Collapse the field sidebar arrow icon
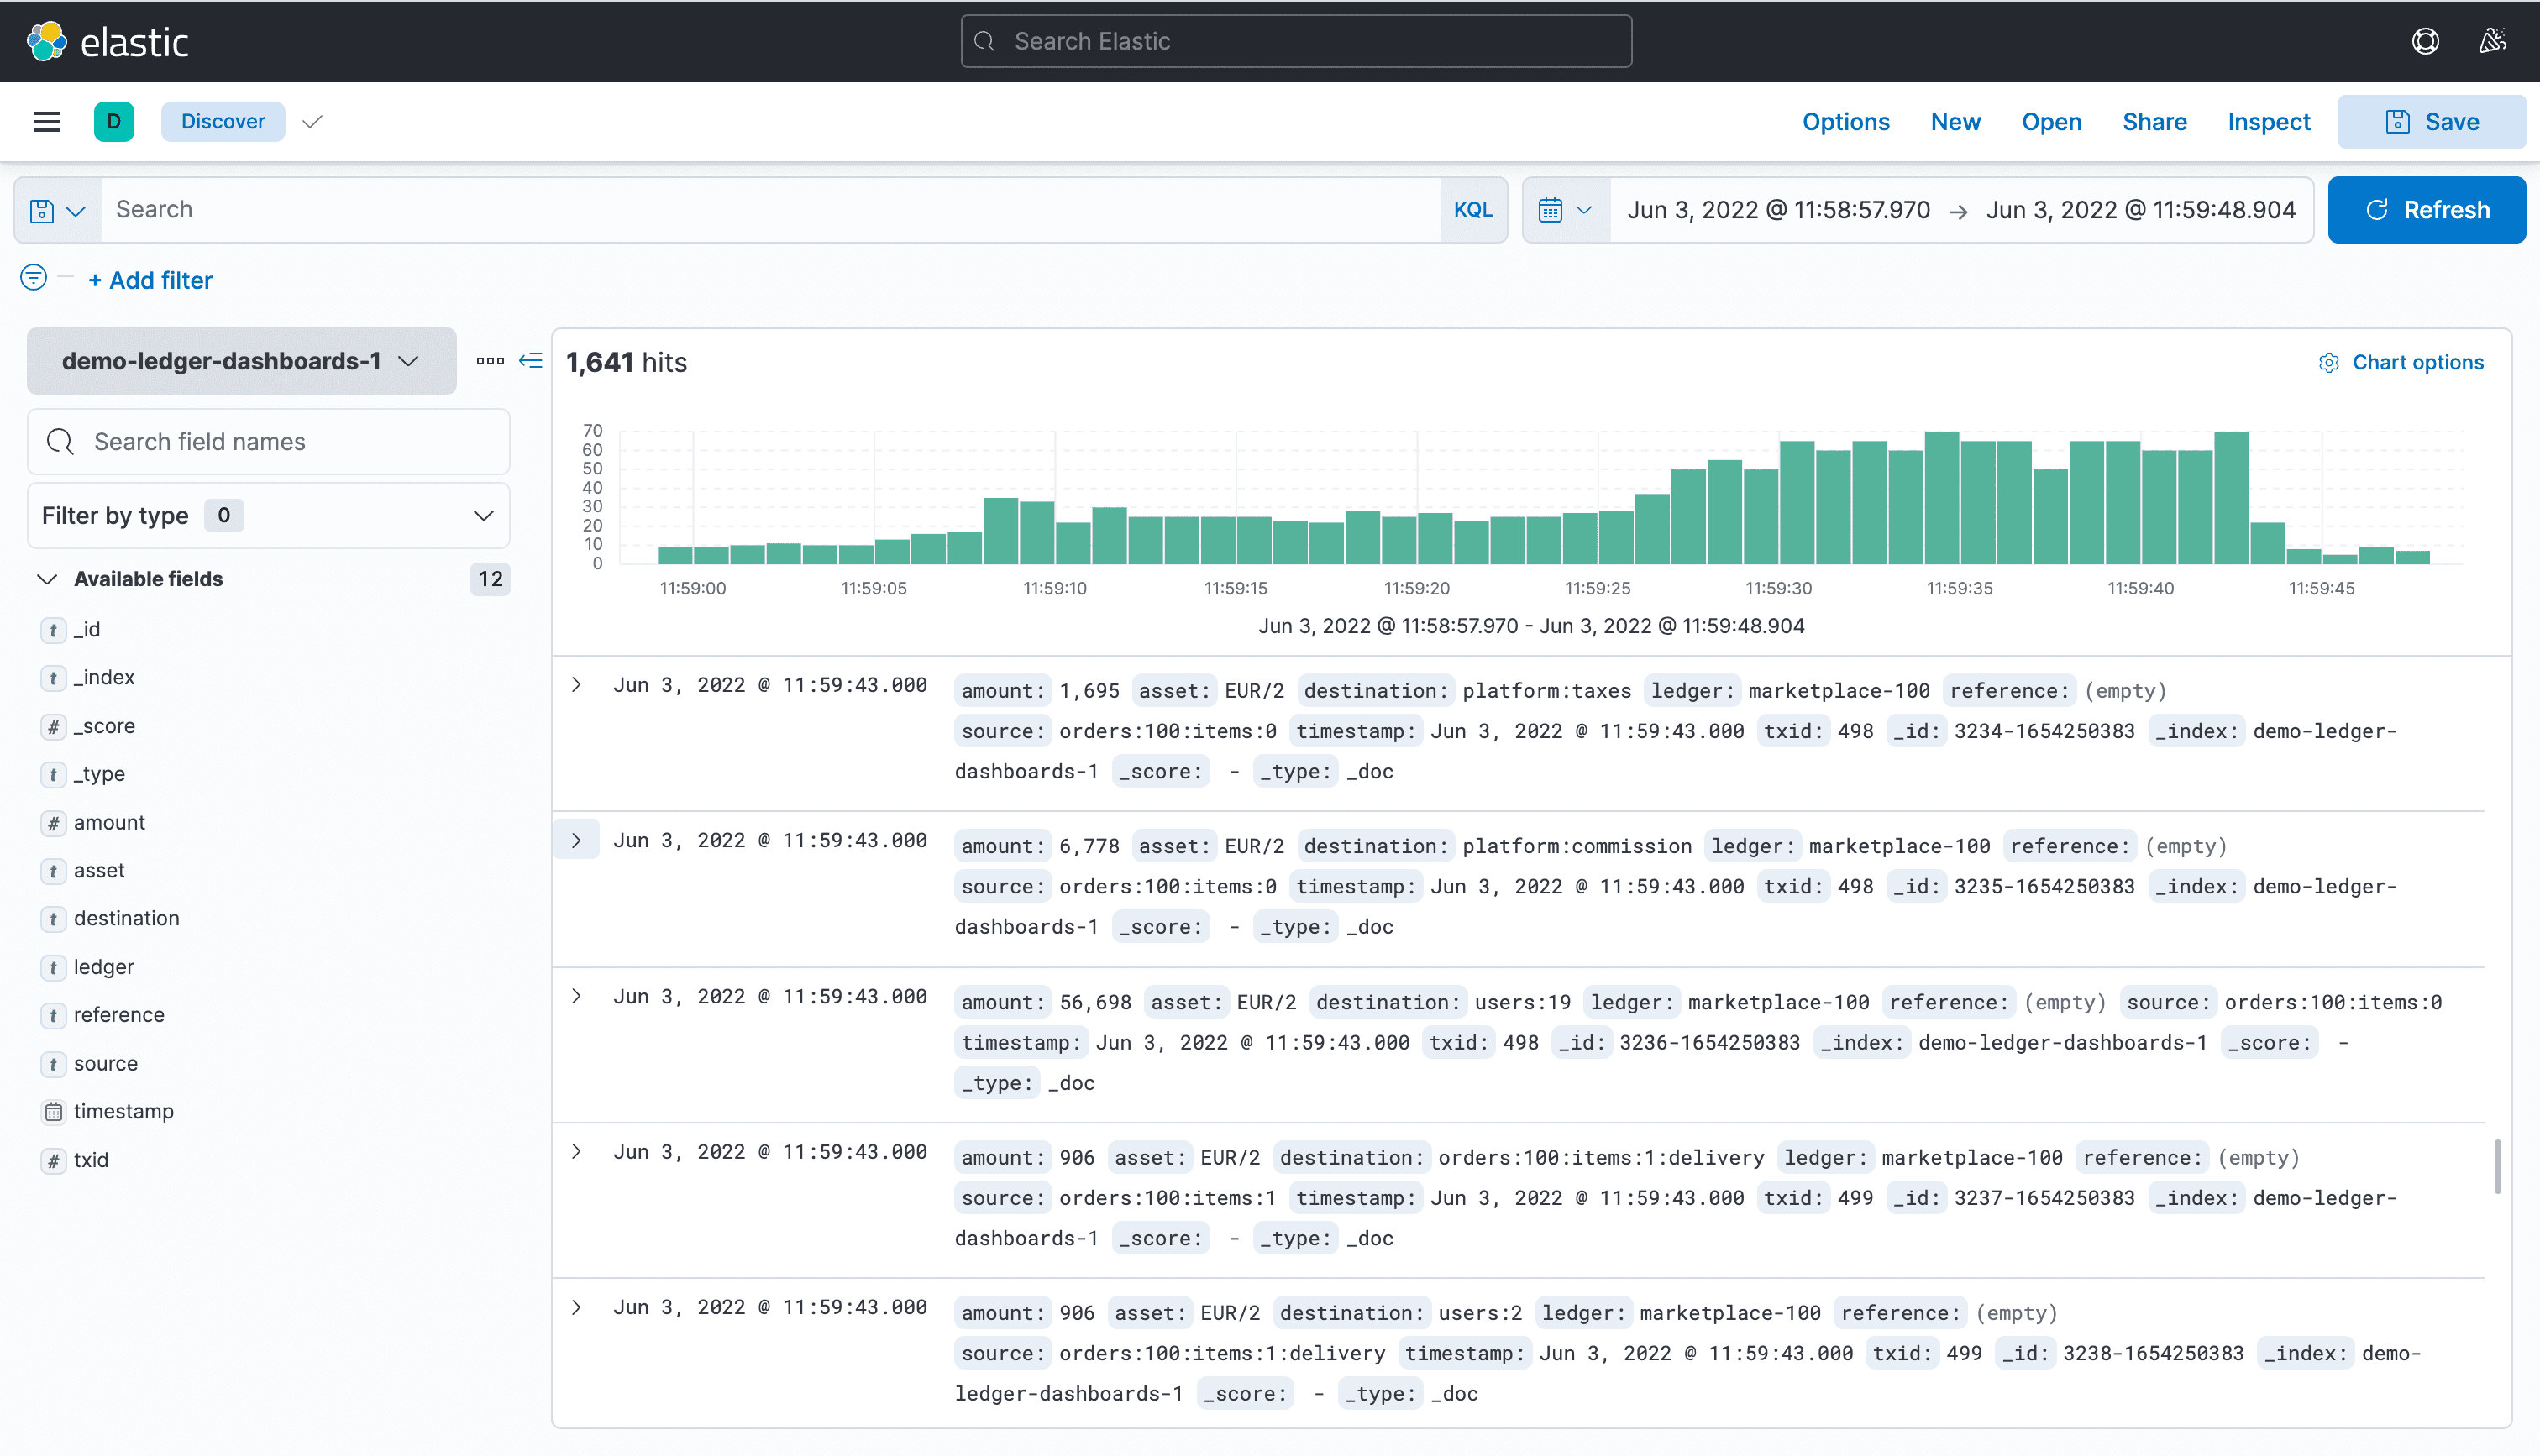 531,360
